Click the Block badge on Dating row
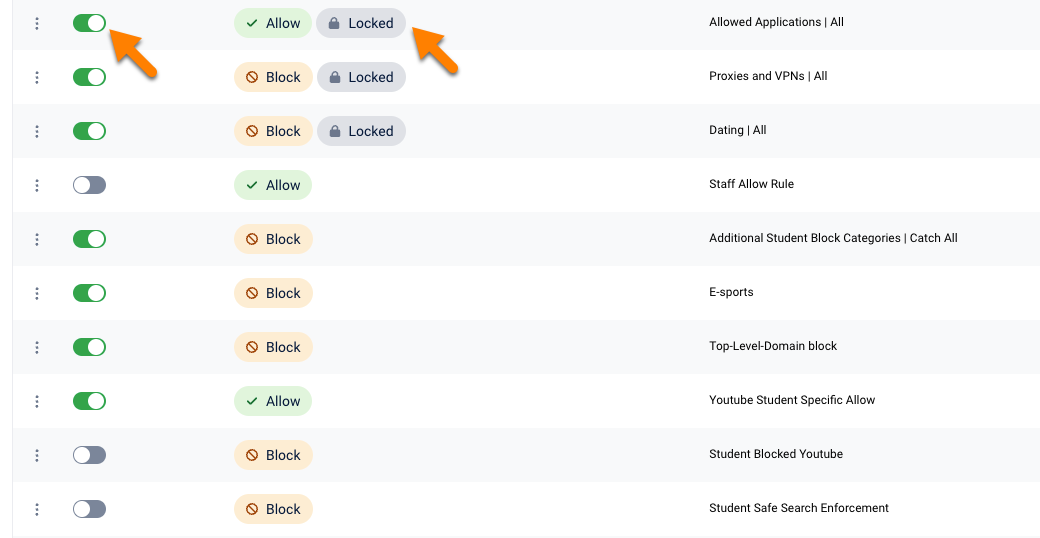 pyautogui.click(x=273, y=131)
